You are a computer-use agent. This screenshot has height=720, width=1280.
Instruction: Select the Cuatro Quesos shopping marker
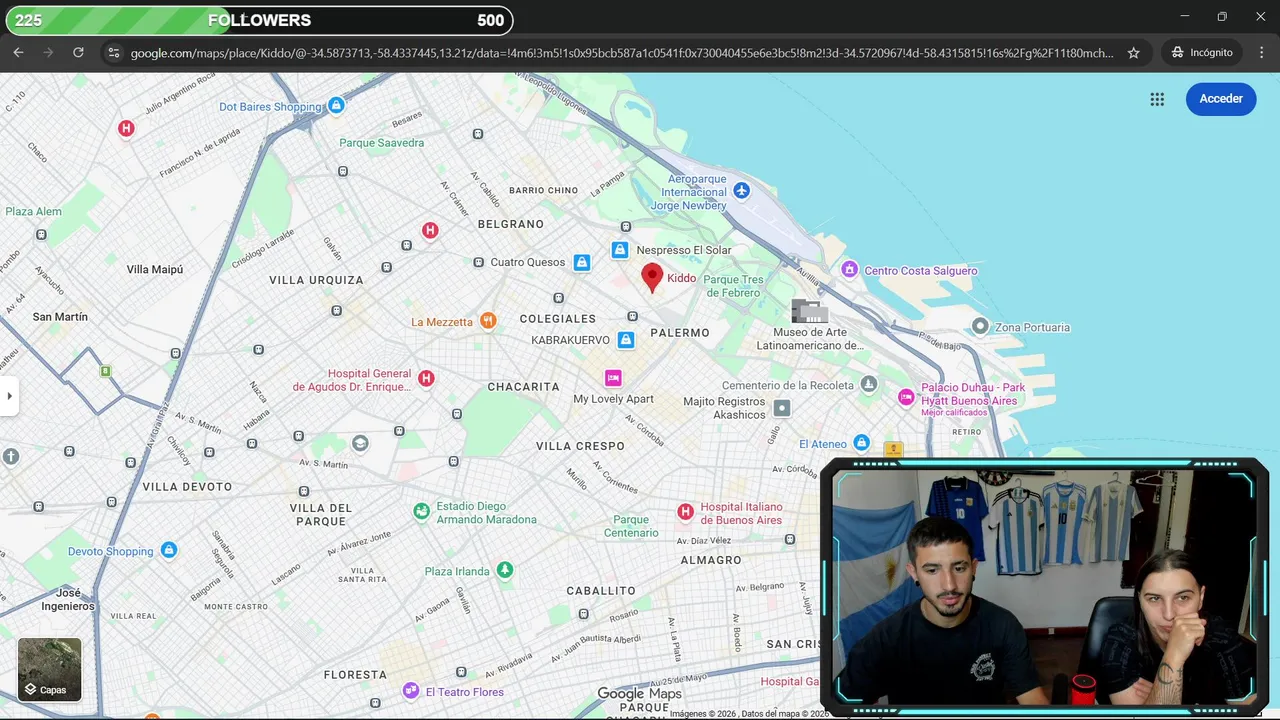pyautogui.click(x=582, y=262)
